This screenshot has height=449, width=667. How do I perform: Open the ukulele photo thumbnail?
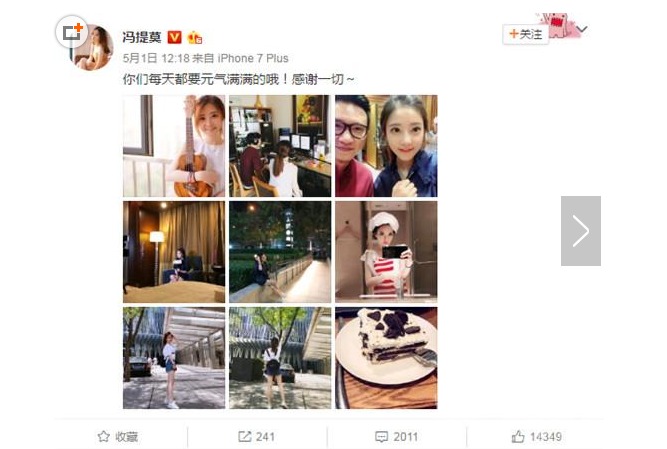pos(174,146)
